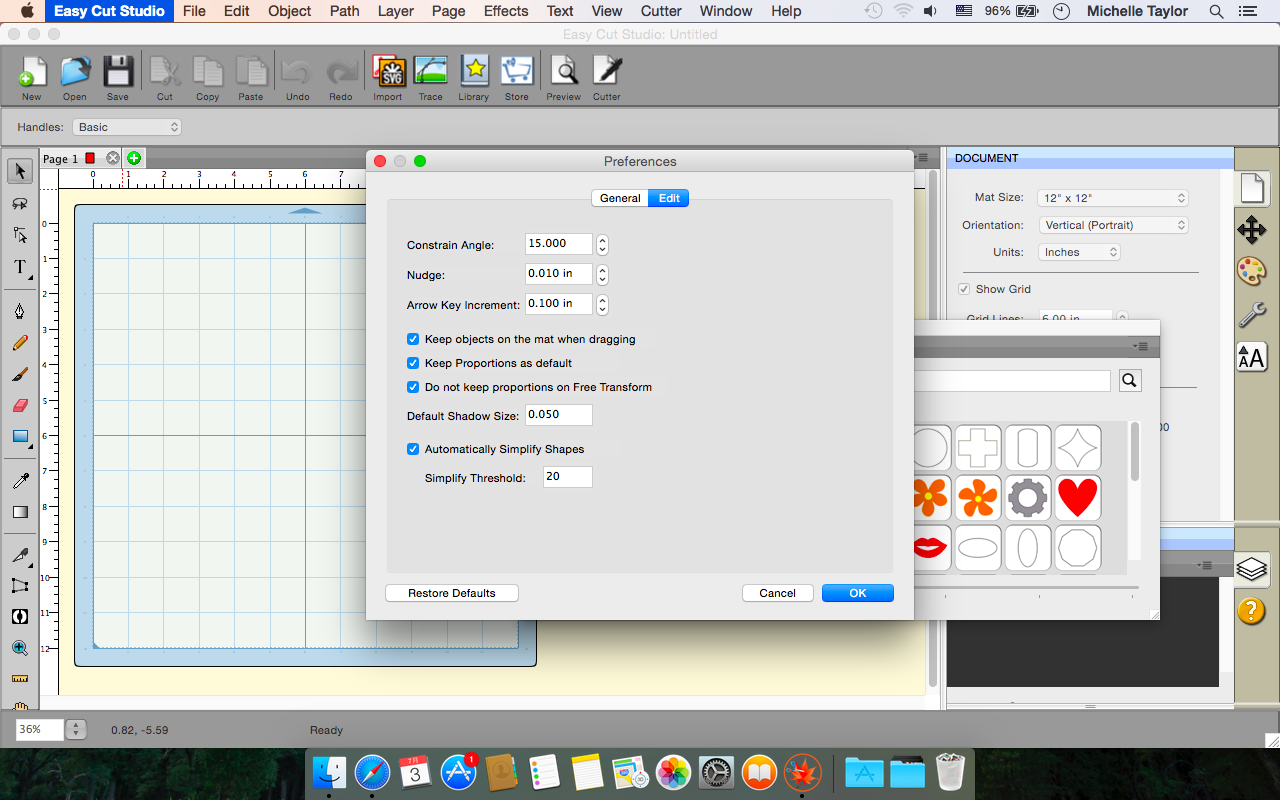Switch to the General tab in Preferences
Image resolution: width=1280 pixels, height=800 pixels.
[x=620, y=198]
